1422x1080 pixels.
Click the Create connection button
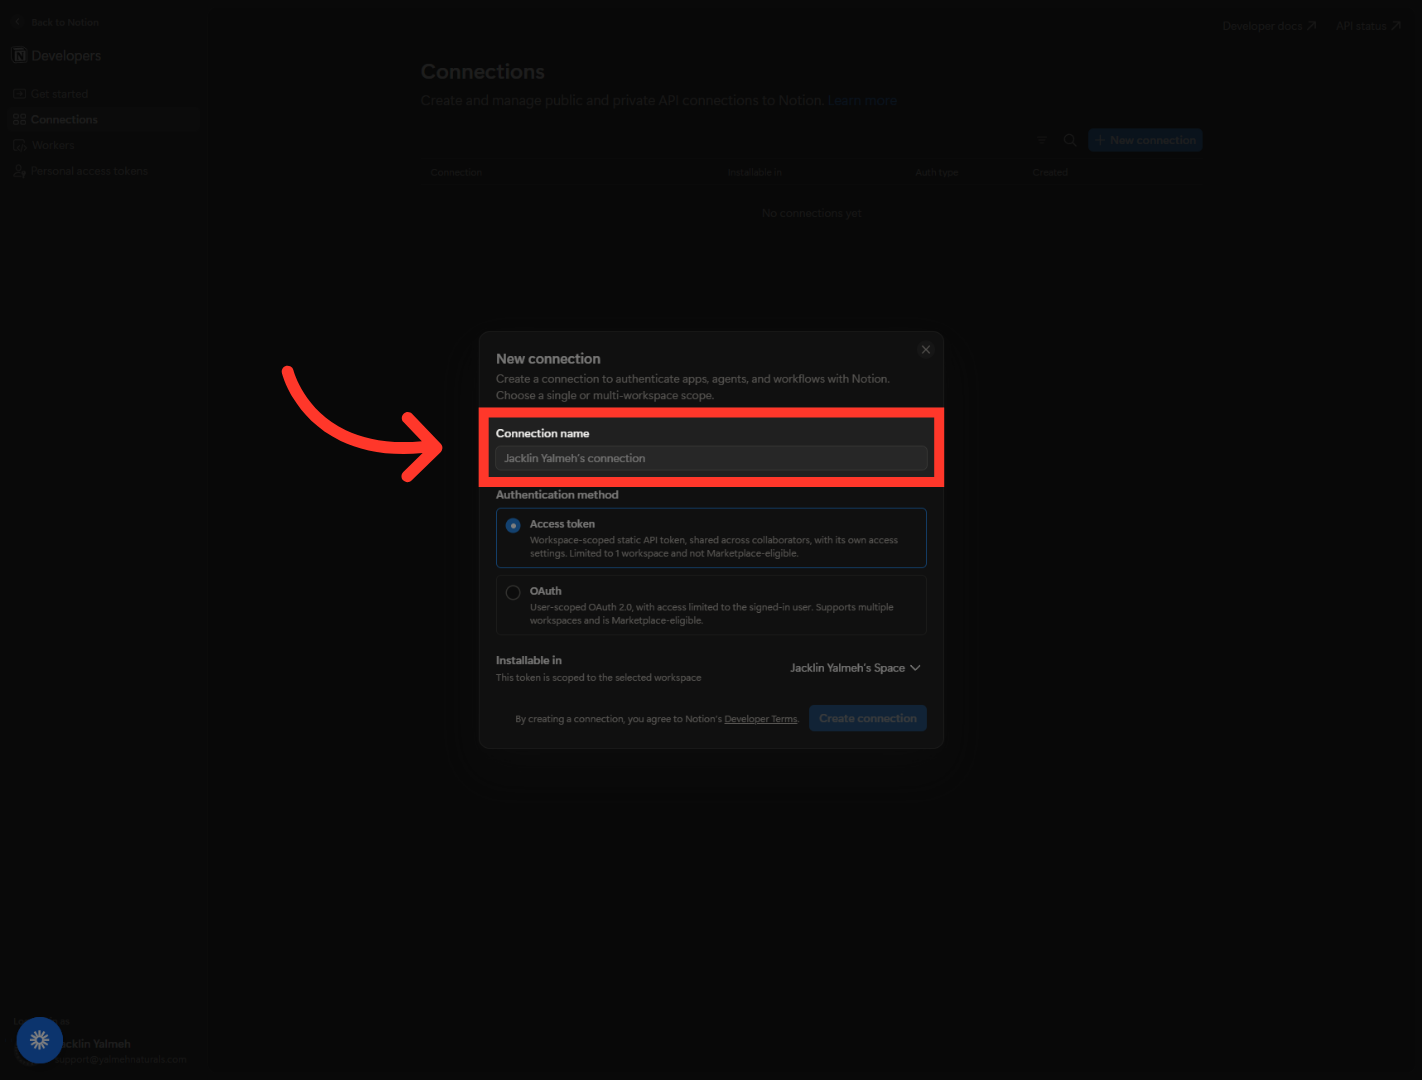868,718
